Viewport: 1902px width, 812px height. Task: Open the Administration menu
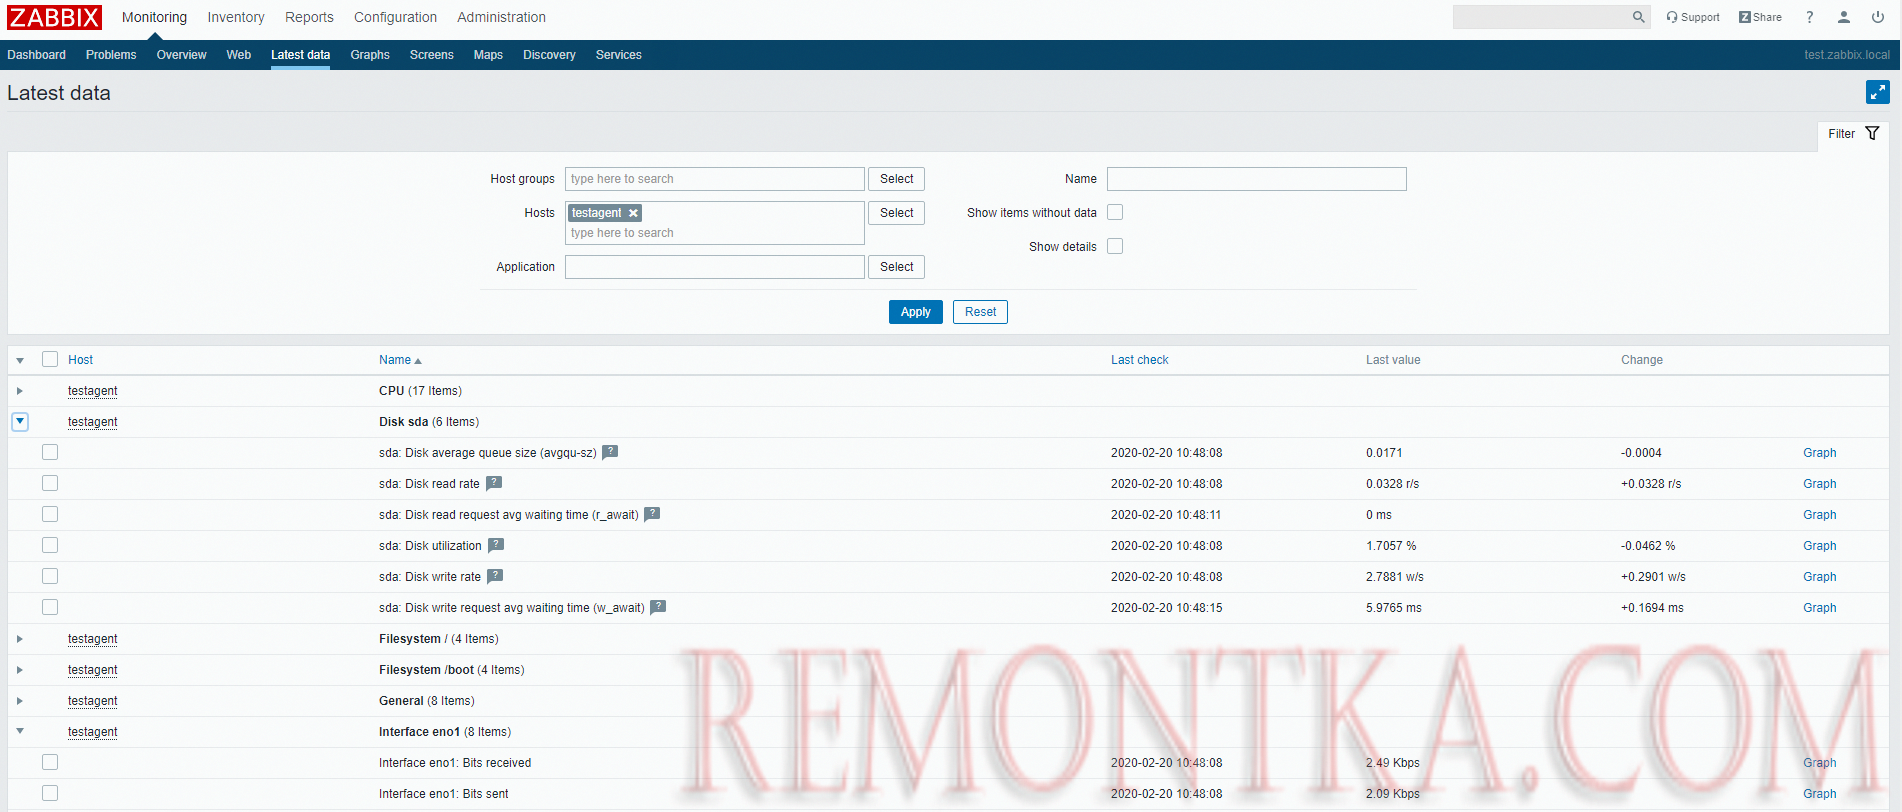coord(501,17)
